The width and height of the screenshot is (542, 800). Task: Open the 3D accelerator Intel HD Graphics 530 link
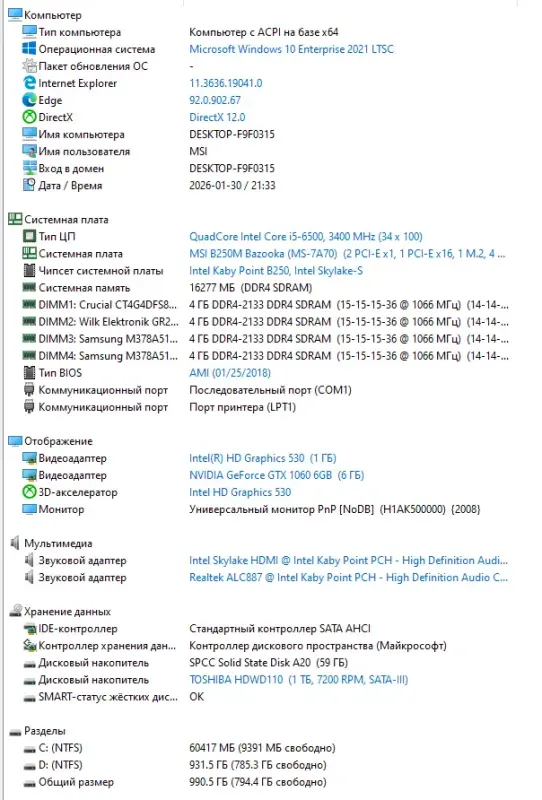coord(240,492)
